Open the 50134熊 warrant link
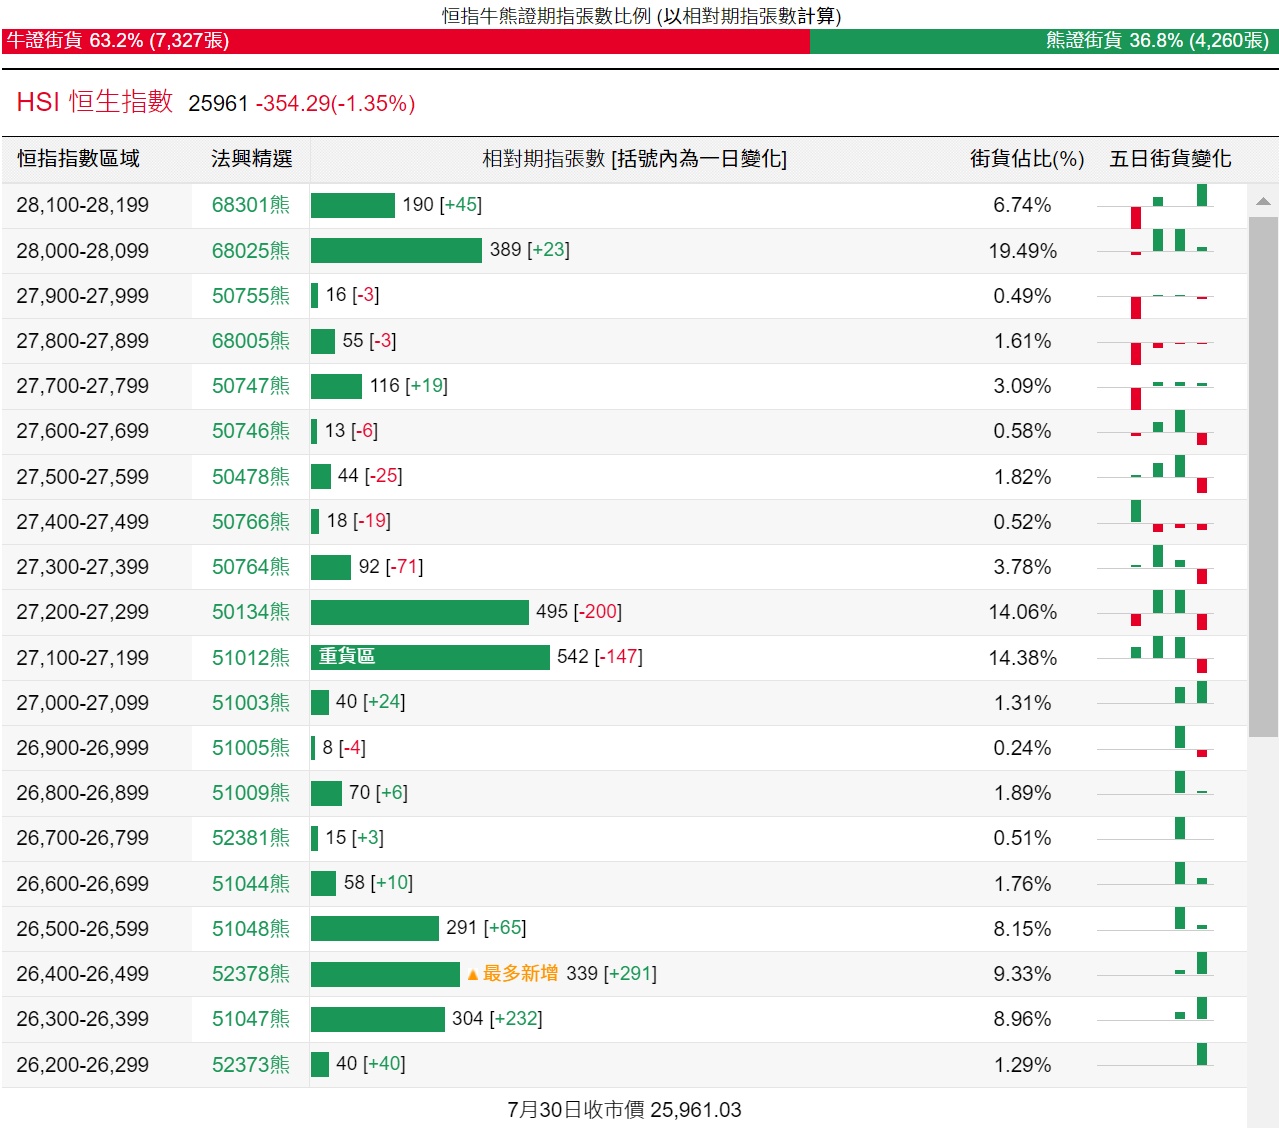The height and width of the screenshot is (1128, 1279). click(x=250, y=612)
